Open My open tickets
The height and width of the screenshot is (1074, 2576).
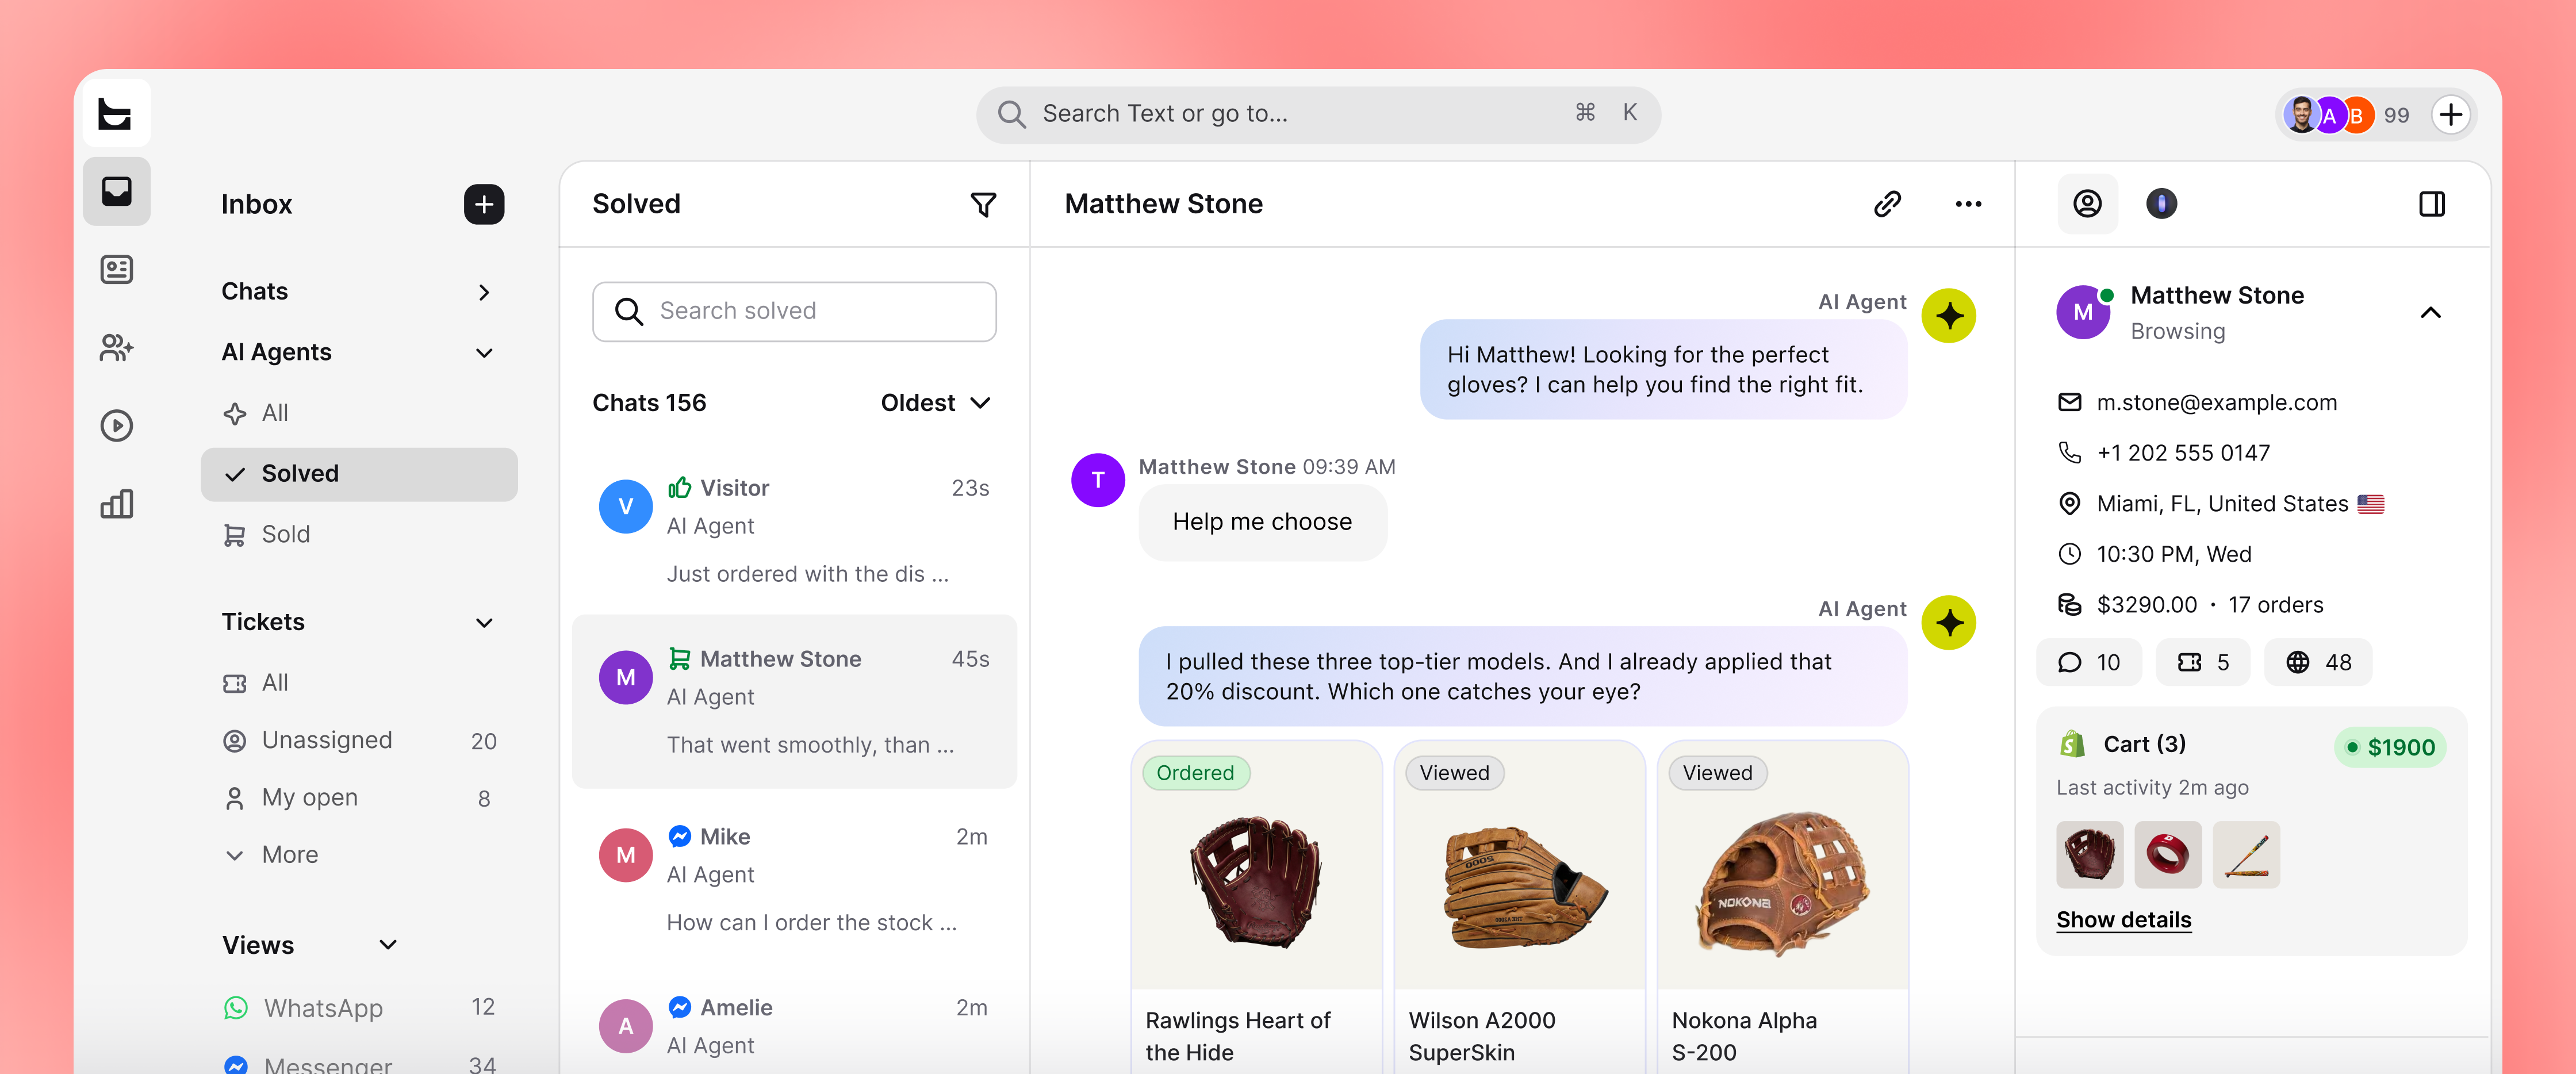[359, 798]
